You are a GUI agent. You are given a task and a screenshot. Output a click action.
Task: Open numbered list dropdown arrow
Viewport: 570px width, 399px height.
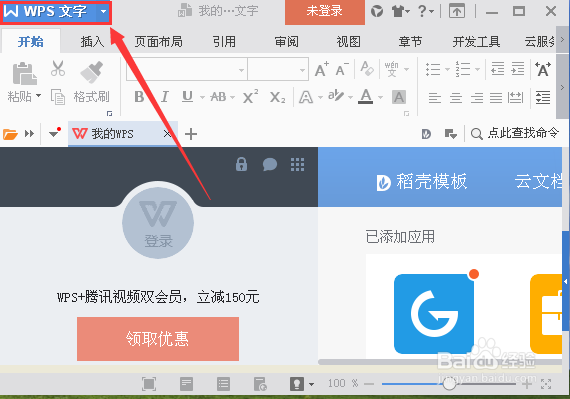(477, 69)
